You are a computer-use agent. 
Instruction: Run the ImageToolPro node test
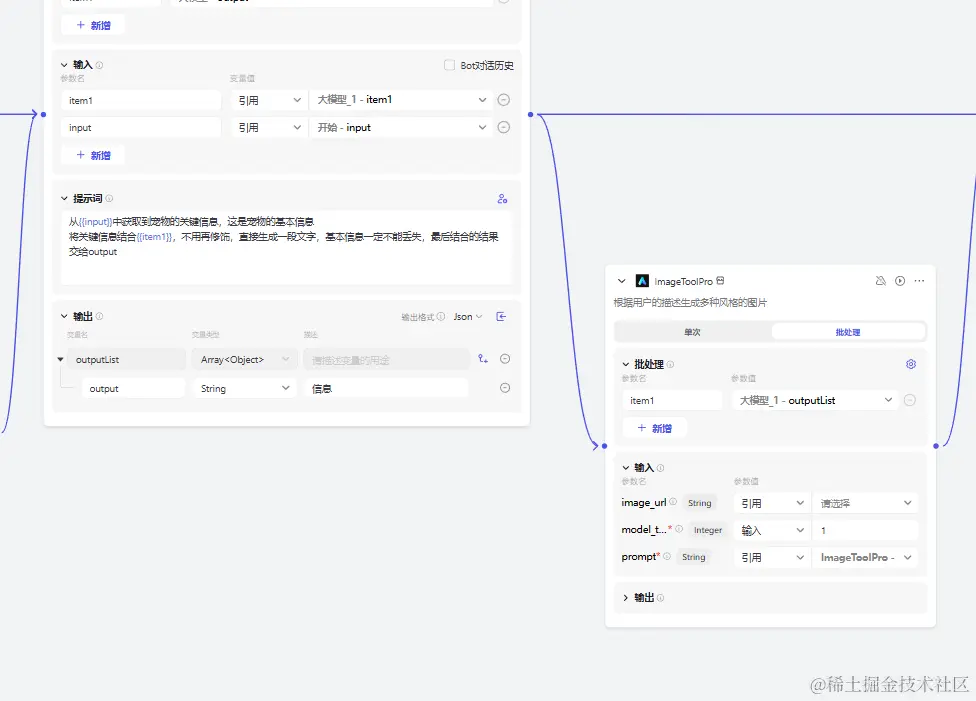[x=899, y=281]
